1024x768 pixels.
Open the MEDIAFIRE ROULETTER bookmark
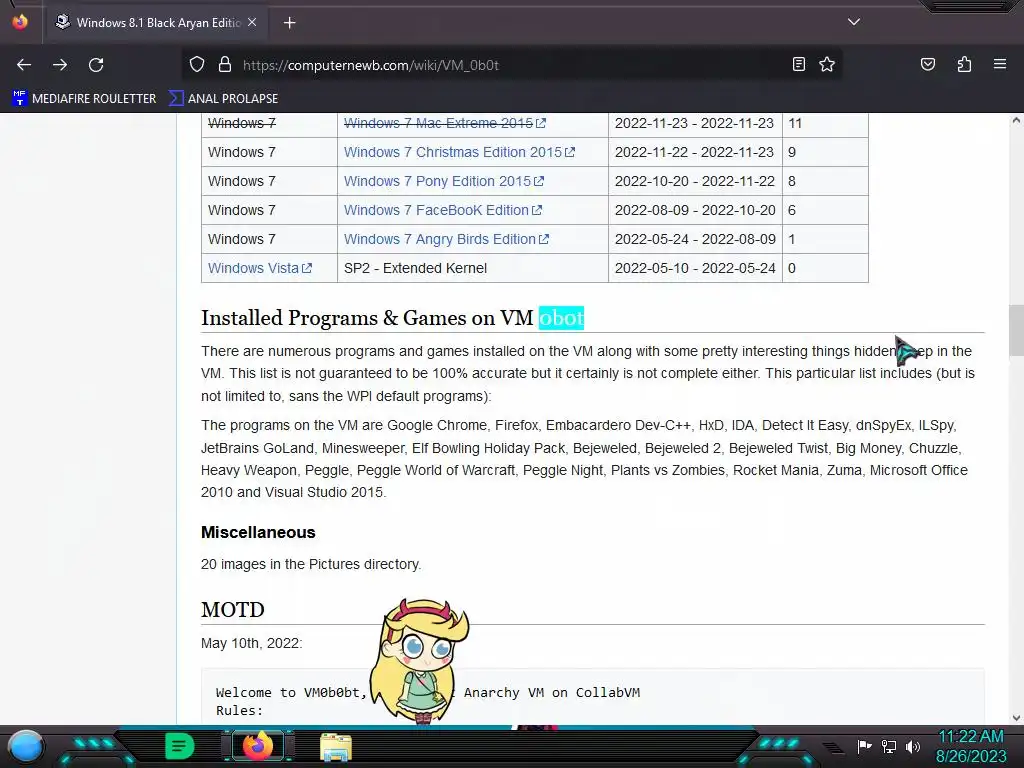click(84, 99)
